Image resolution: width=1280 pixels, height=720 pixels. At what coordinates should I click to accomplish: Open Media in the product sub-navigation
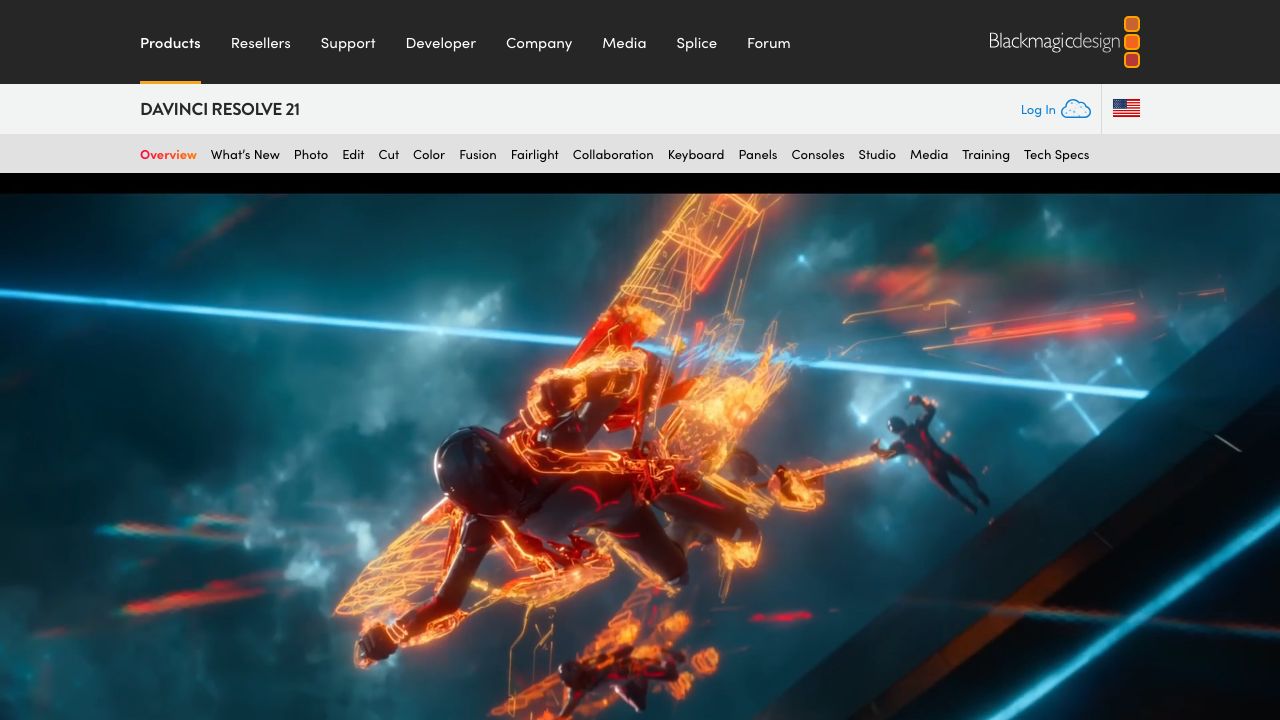pyautogui.click(x=929, y=154)
